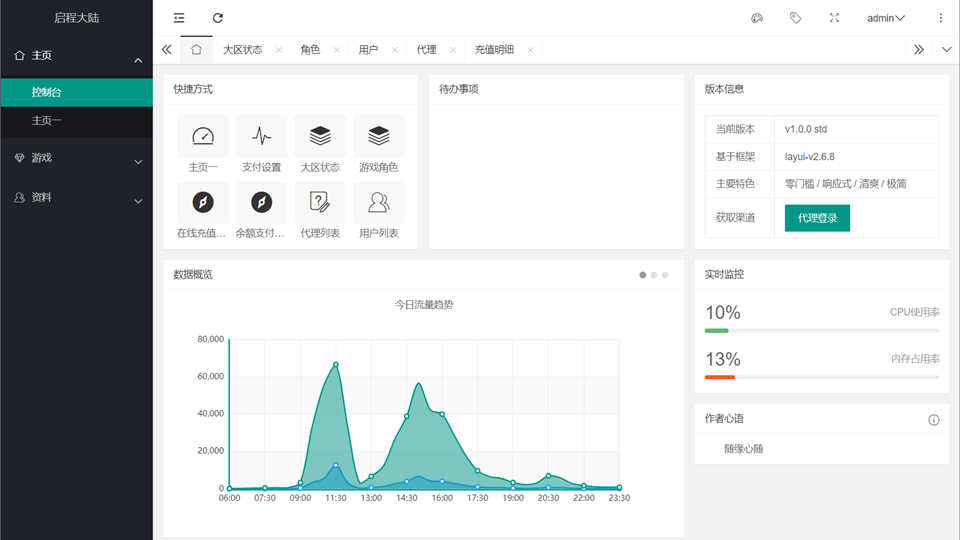Select the second carousel dot in 数据概览

[x=654, y=275]
